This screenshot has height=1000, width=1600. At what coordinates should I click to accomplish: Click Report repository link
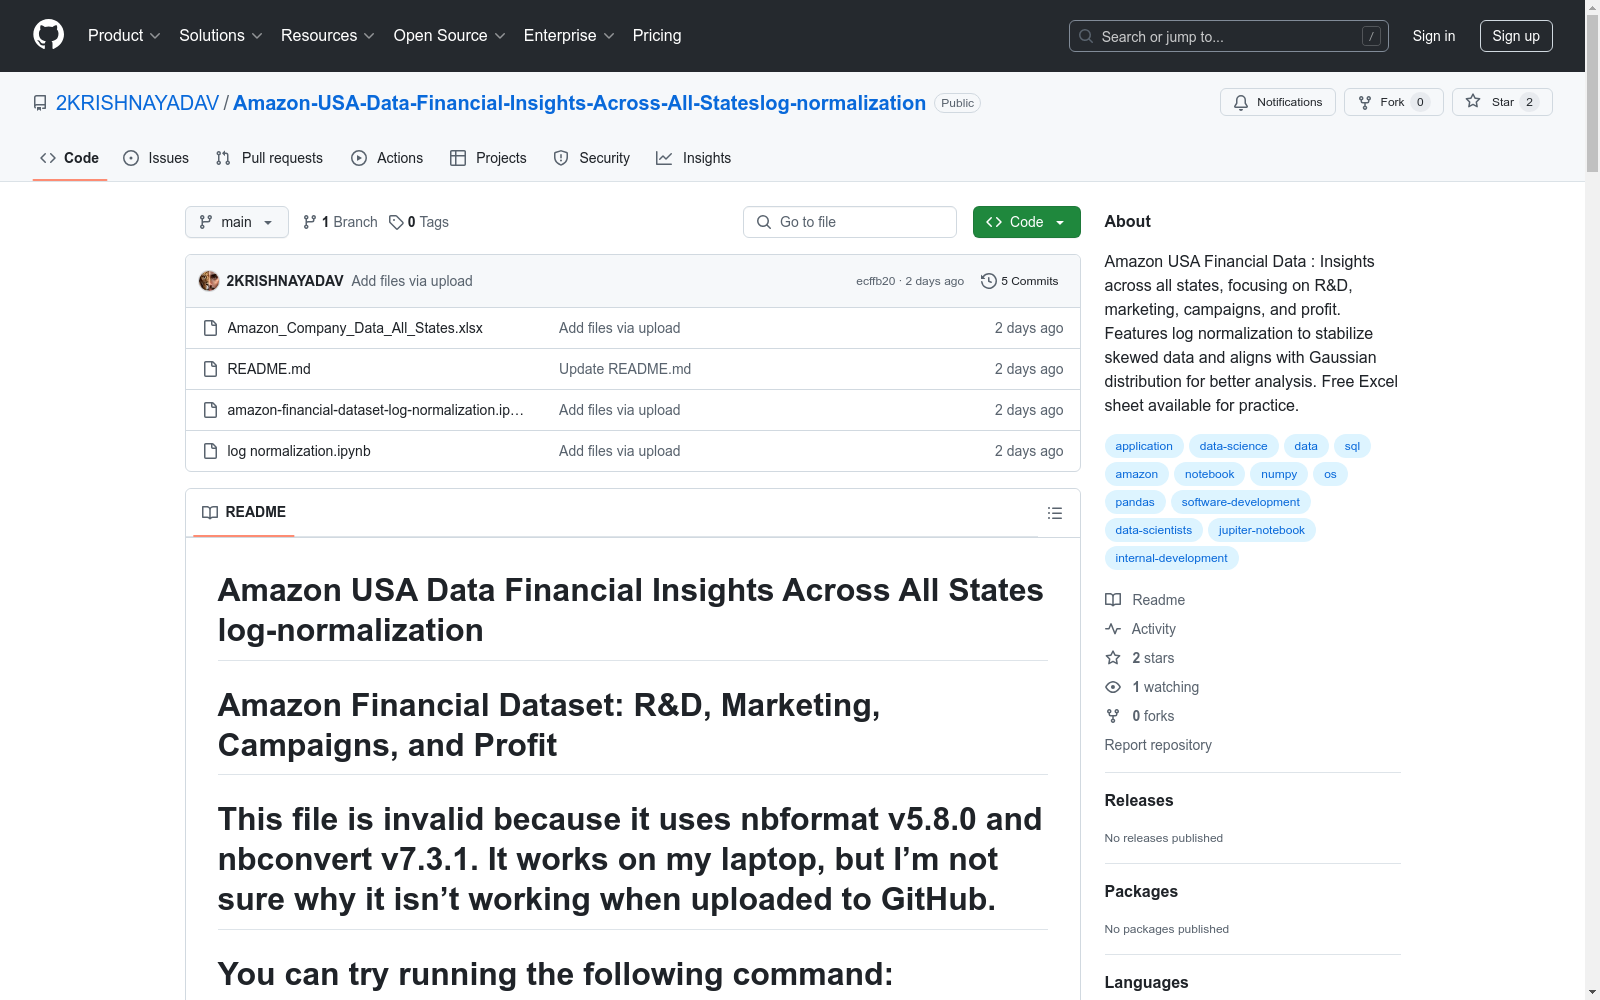point(1158,745)
